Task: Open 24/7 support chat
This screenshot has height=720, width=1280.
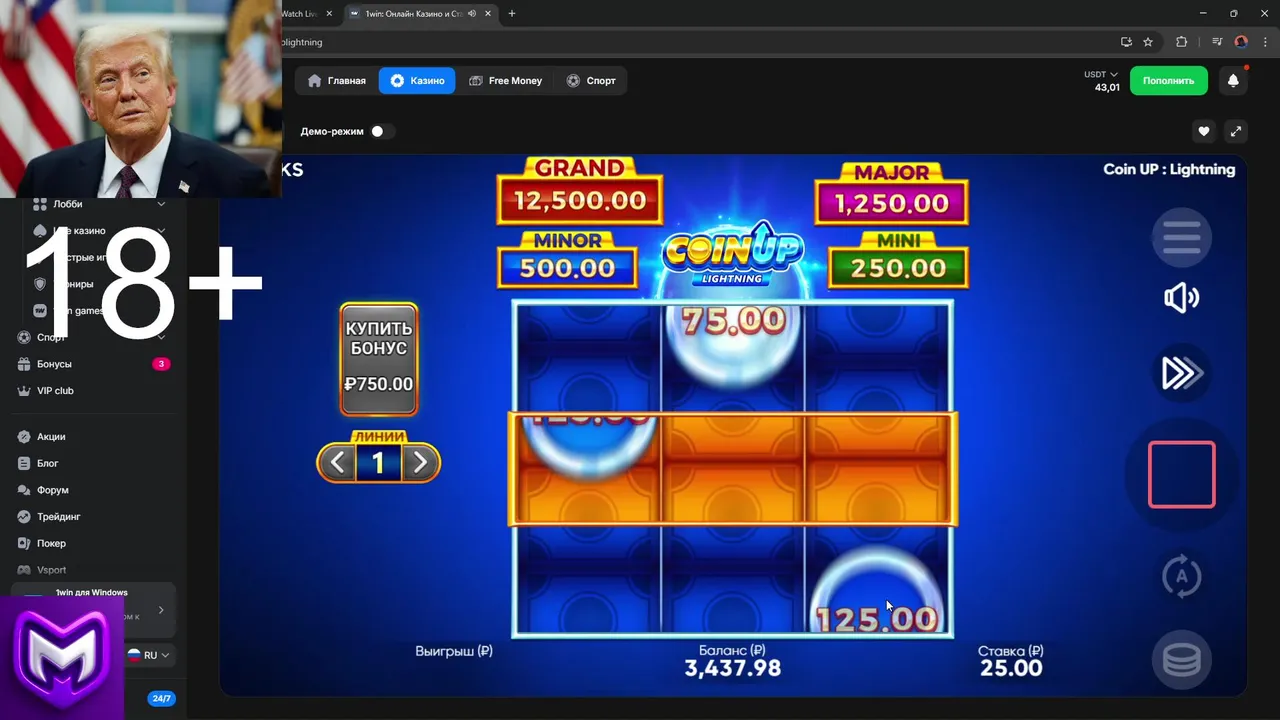Action: point(160,698)
